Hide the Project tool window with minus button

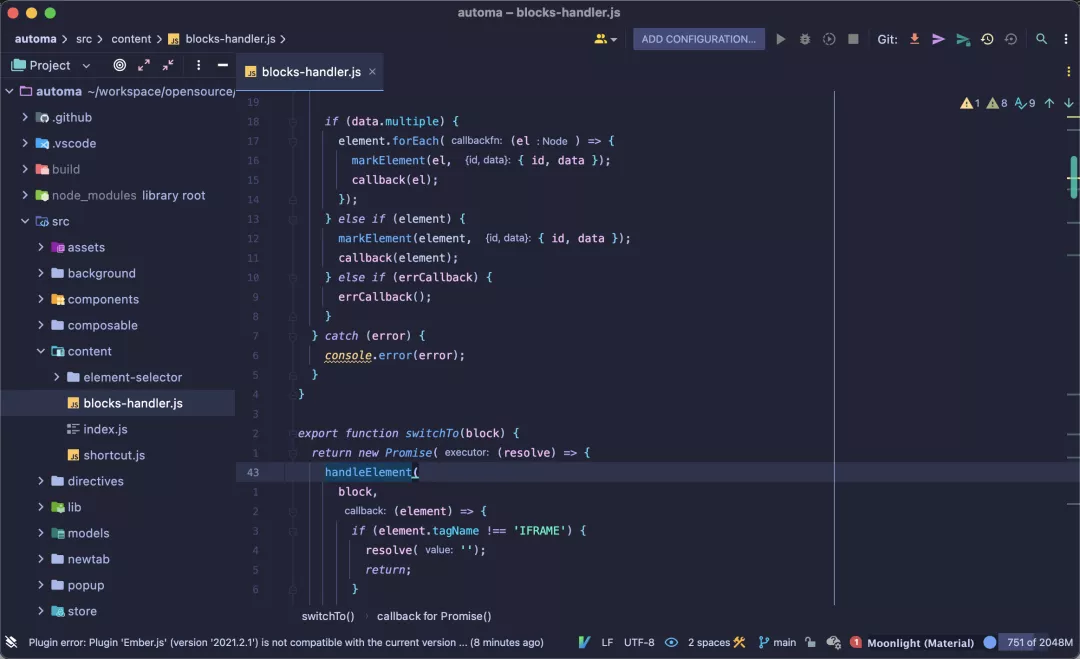tap(223, 65)
